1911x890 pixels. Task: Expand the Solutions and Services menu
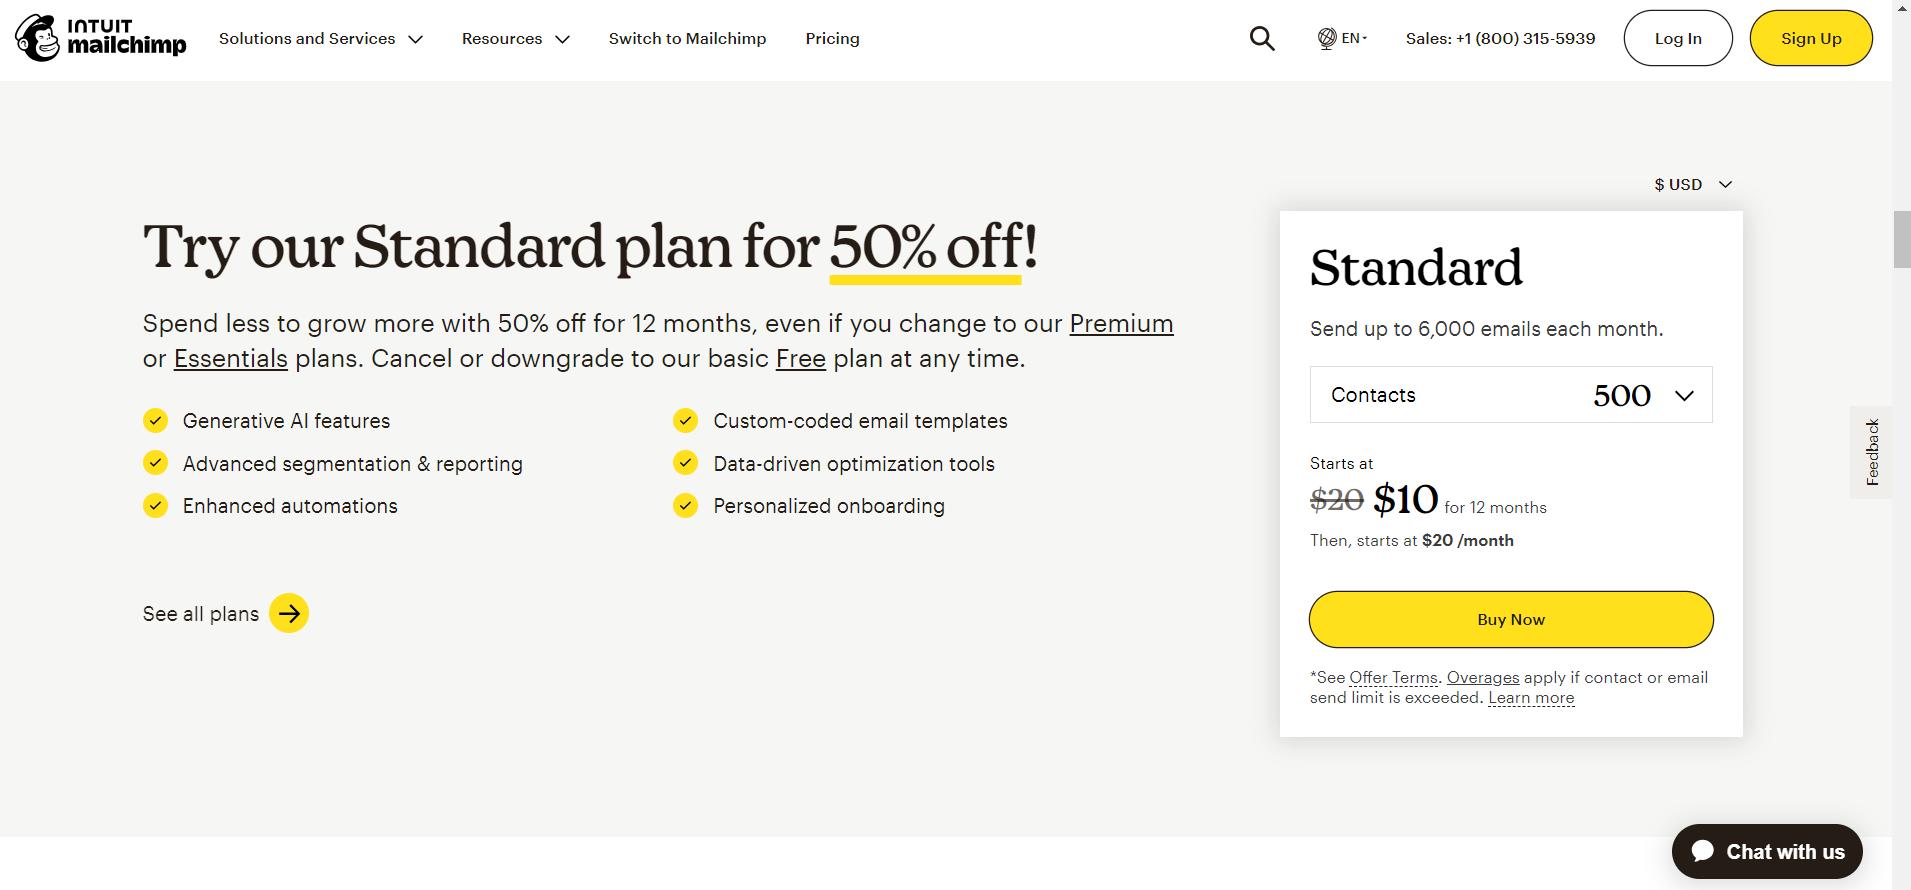320,38
